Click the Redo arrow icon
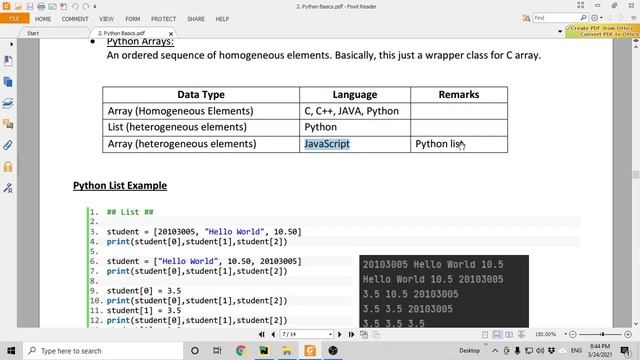The height and width of the screenshot is (360, 640). coord(86,7)
